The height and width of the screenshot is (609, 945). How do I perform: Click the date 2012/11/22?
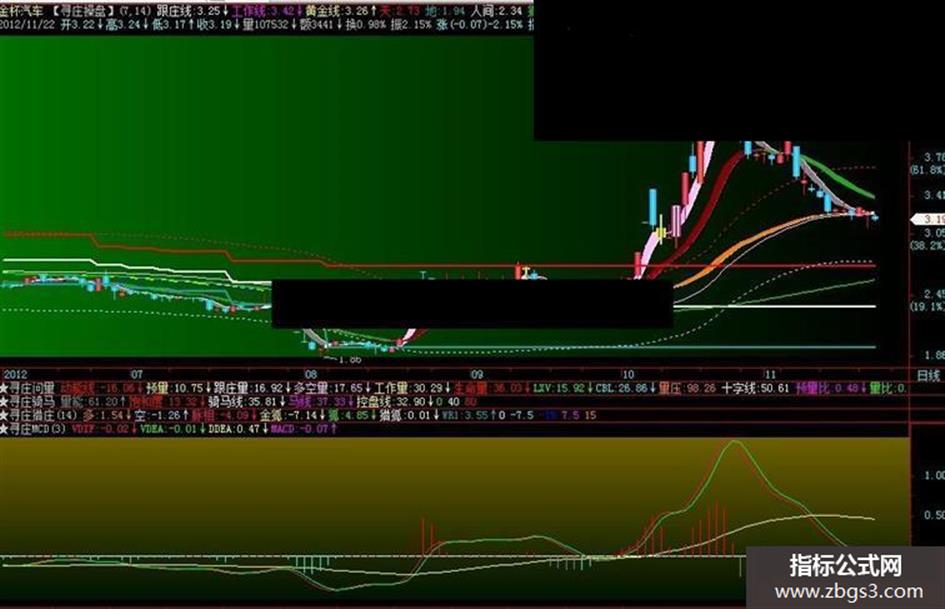[x=26, y=24]
